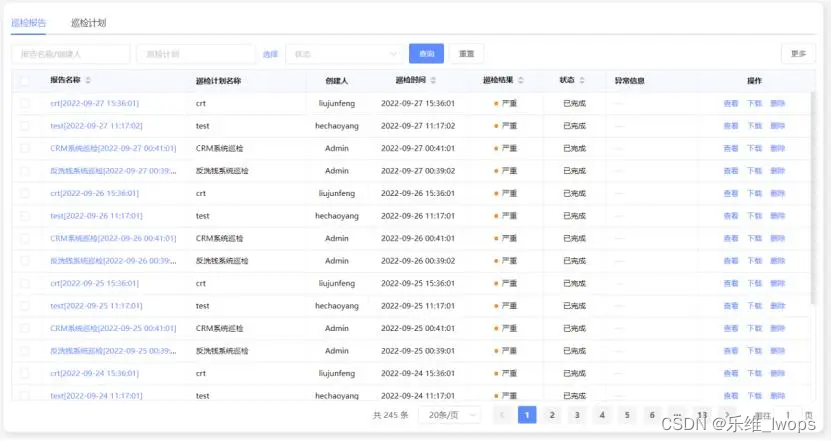Check the row crt[2022-09-27 15:36:01]
The image size is (831, 442).
tap(24, 103)
